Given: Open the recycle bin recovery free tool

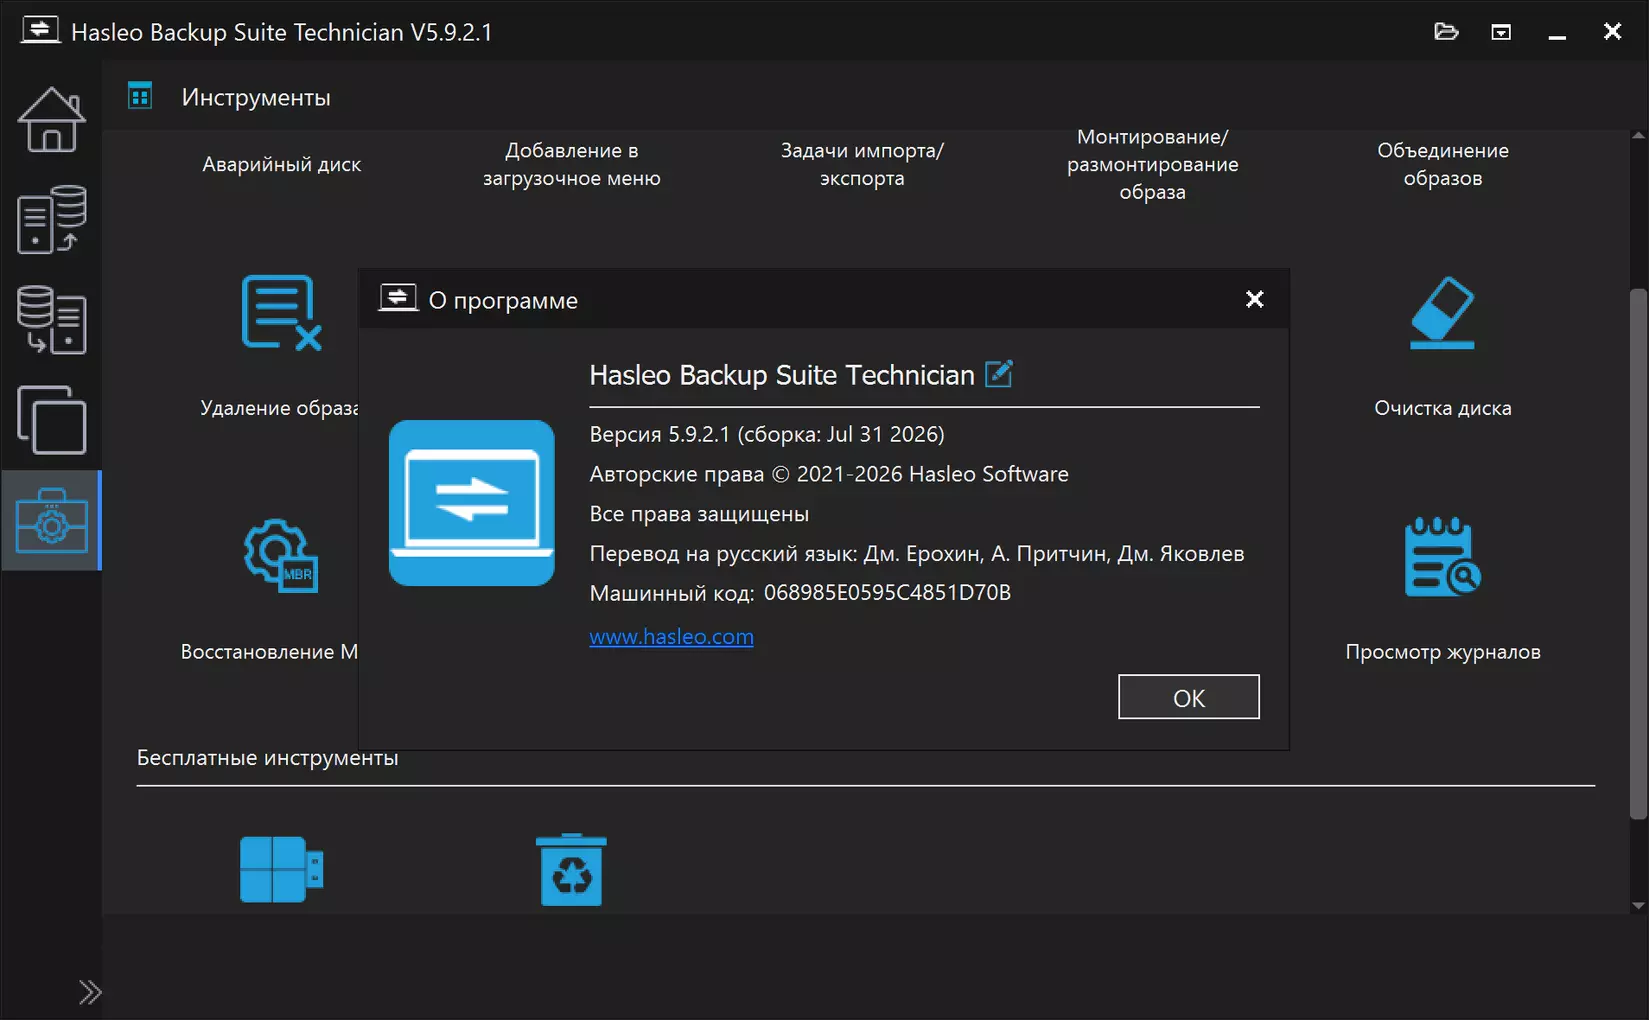Looking at the screenshot, I should point(571,869).
